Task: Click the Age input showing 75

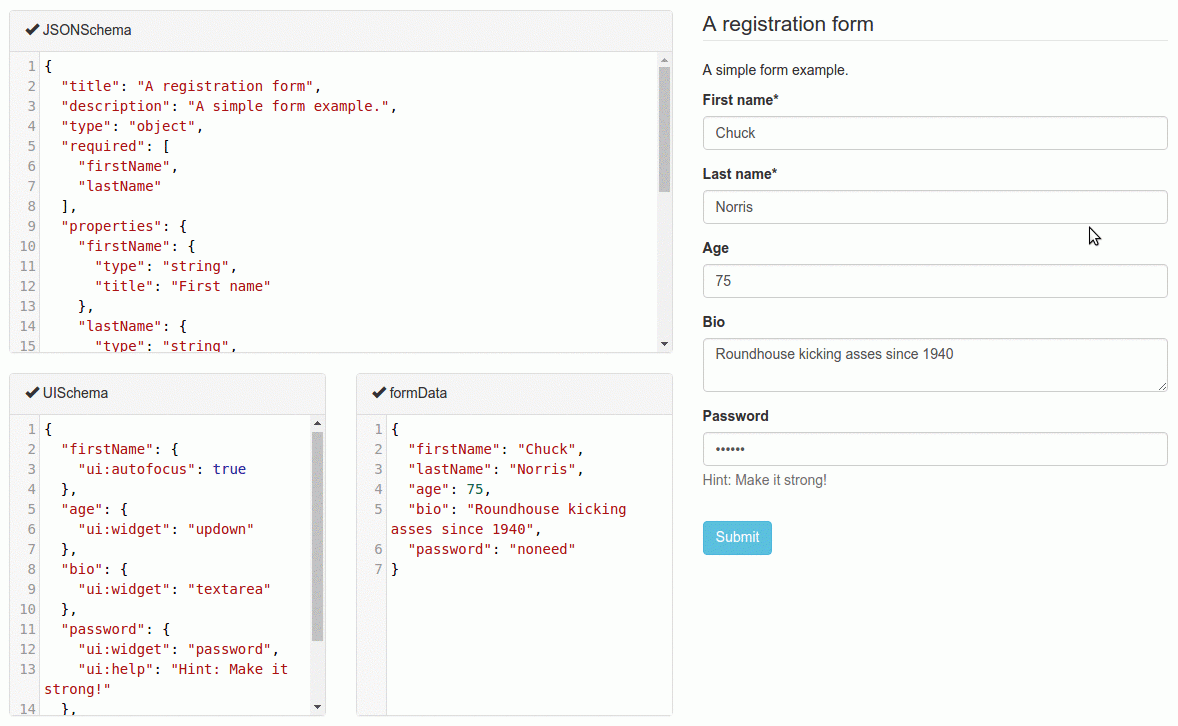Action: 935,281
